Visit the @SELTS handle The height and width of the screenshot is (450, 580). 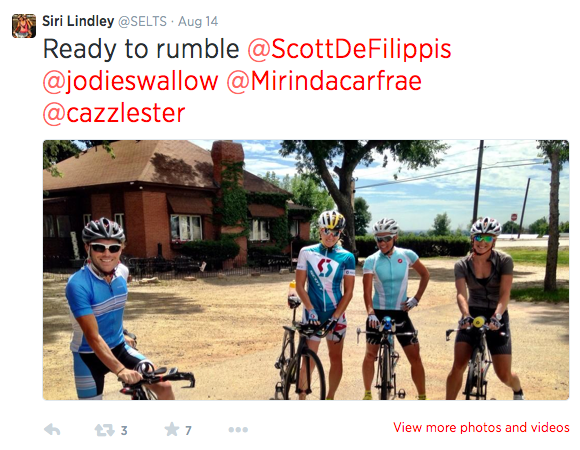142,21
